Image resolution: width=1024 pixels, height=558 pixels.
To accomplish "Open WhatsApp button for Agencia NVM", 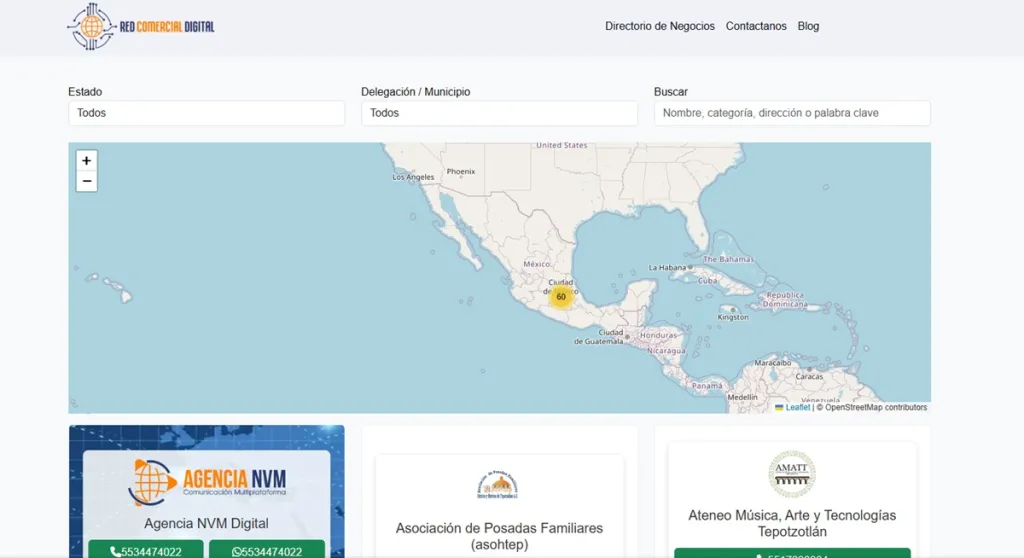I will (267, 551).
